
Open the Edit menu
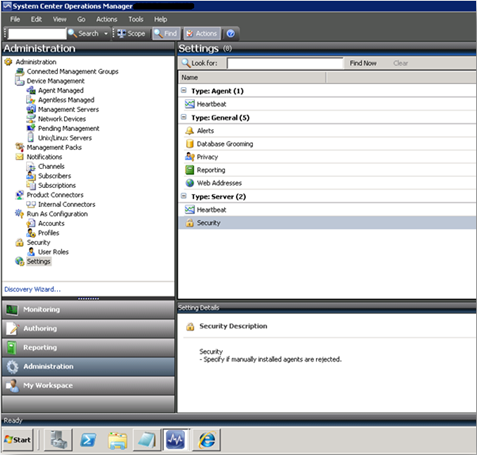click(36, 19)
